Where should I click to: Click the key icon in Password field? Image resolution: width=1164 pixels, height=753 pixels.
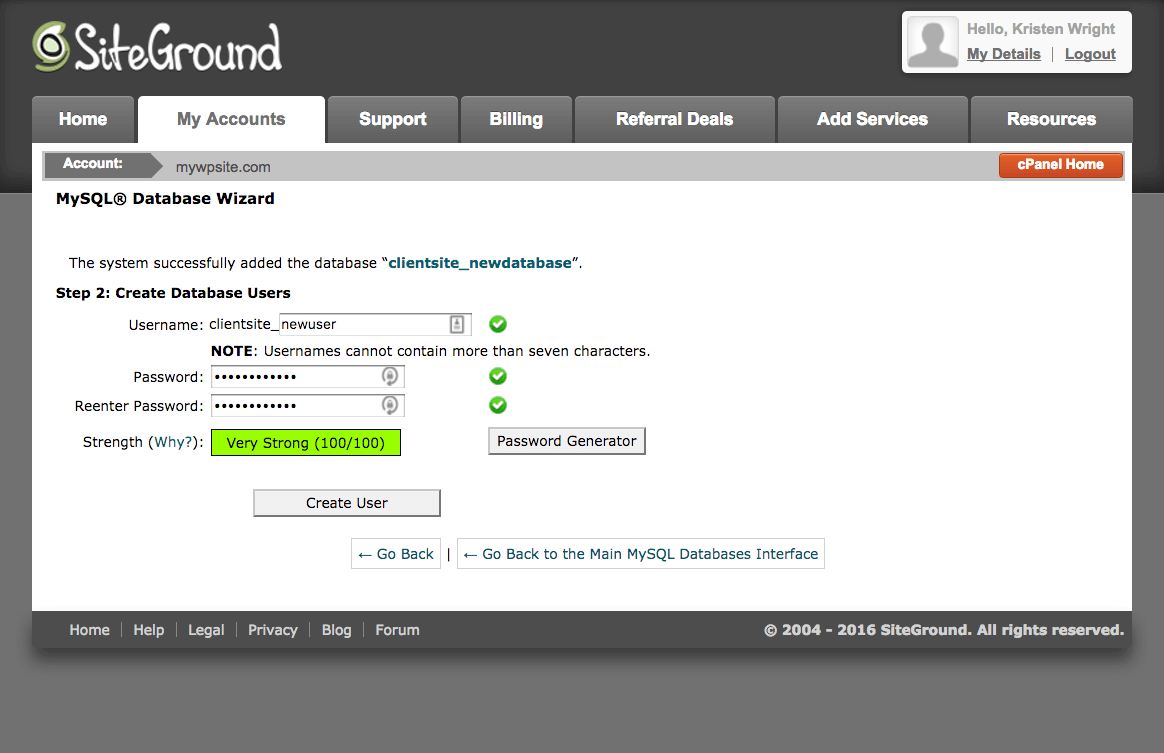(390, 376)
